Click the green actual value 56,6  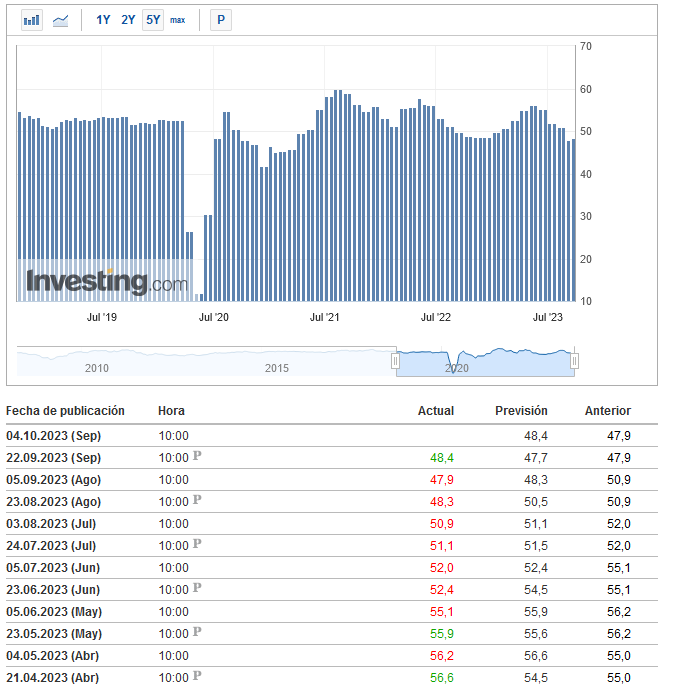[x=442, y=677]
